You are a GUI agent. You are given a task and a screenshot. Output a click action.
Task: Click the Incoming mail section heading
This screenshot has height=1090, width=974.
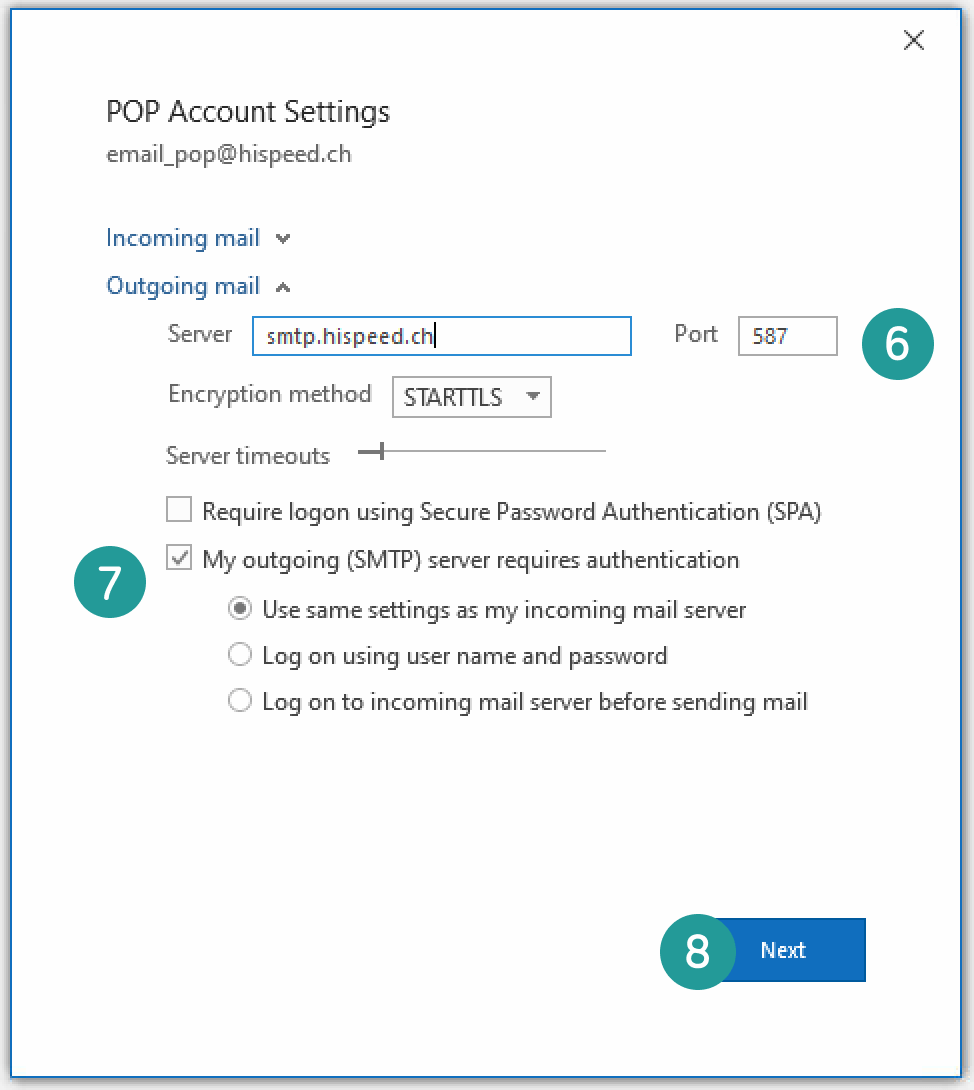click(x=183, y=238)
